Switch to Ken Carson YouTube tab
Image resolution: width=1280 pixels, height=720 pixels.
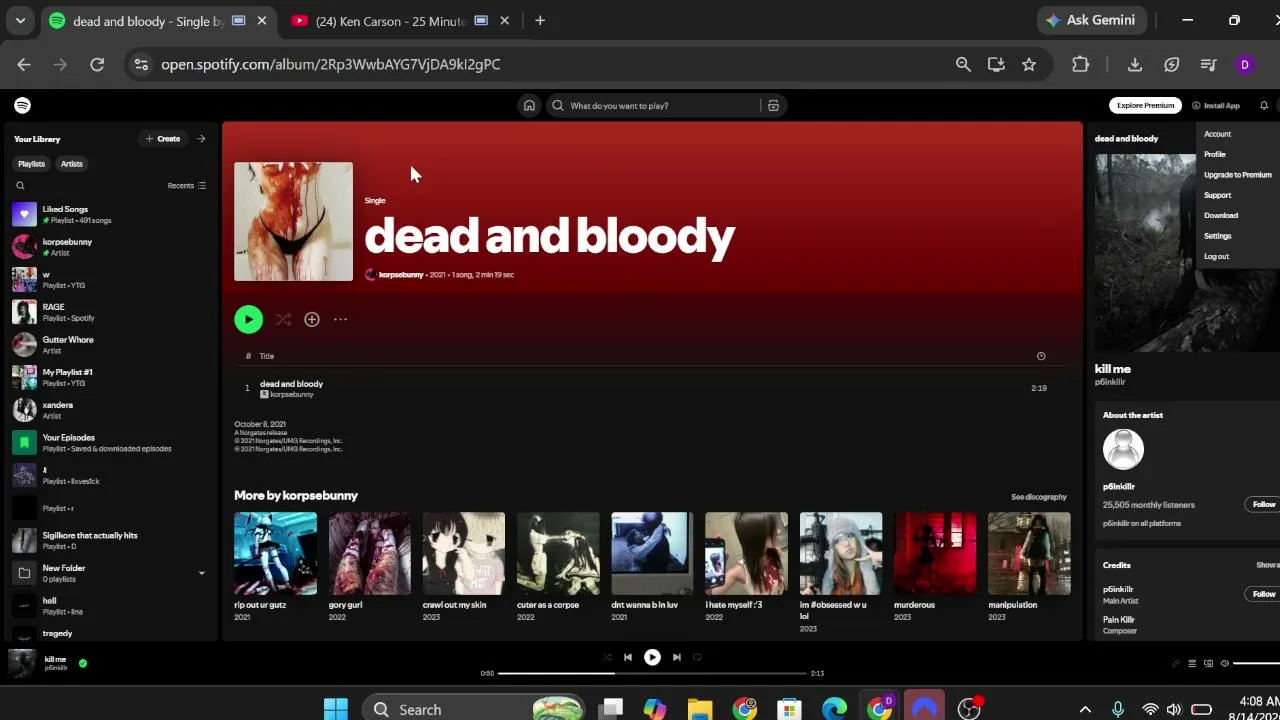(x=390, y=21)
